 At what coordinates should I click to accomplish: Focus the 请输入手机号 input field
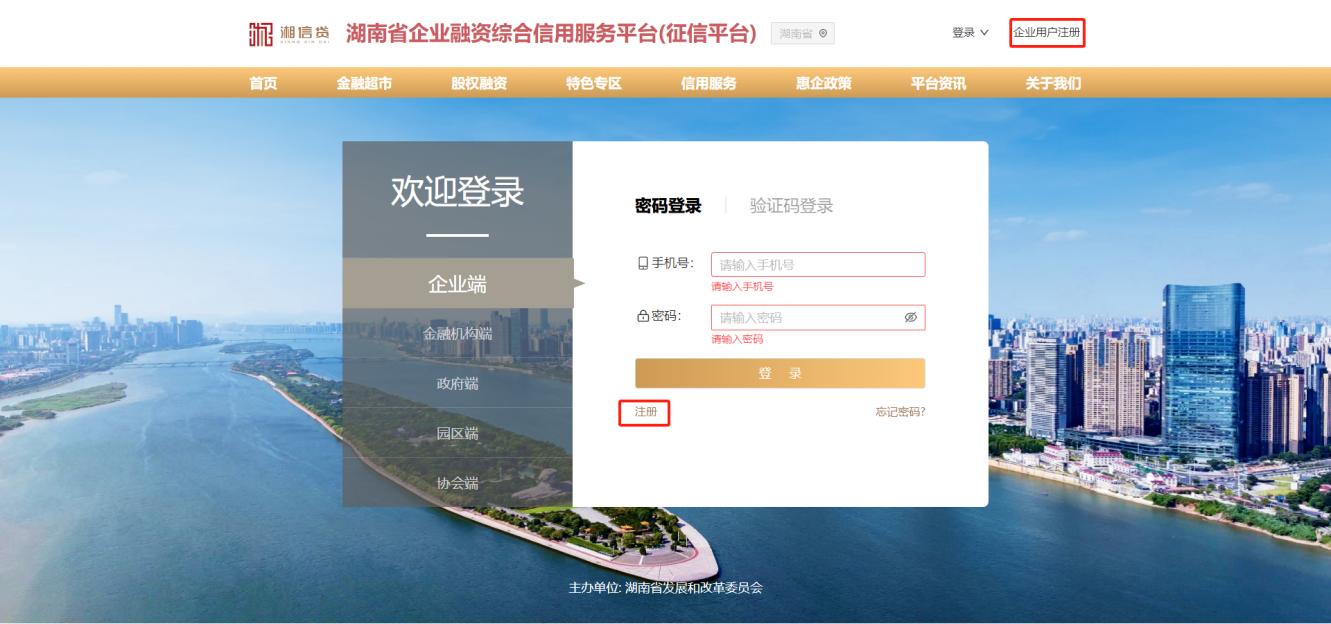(x=817, y=265)
